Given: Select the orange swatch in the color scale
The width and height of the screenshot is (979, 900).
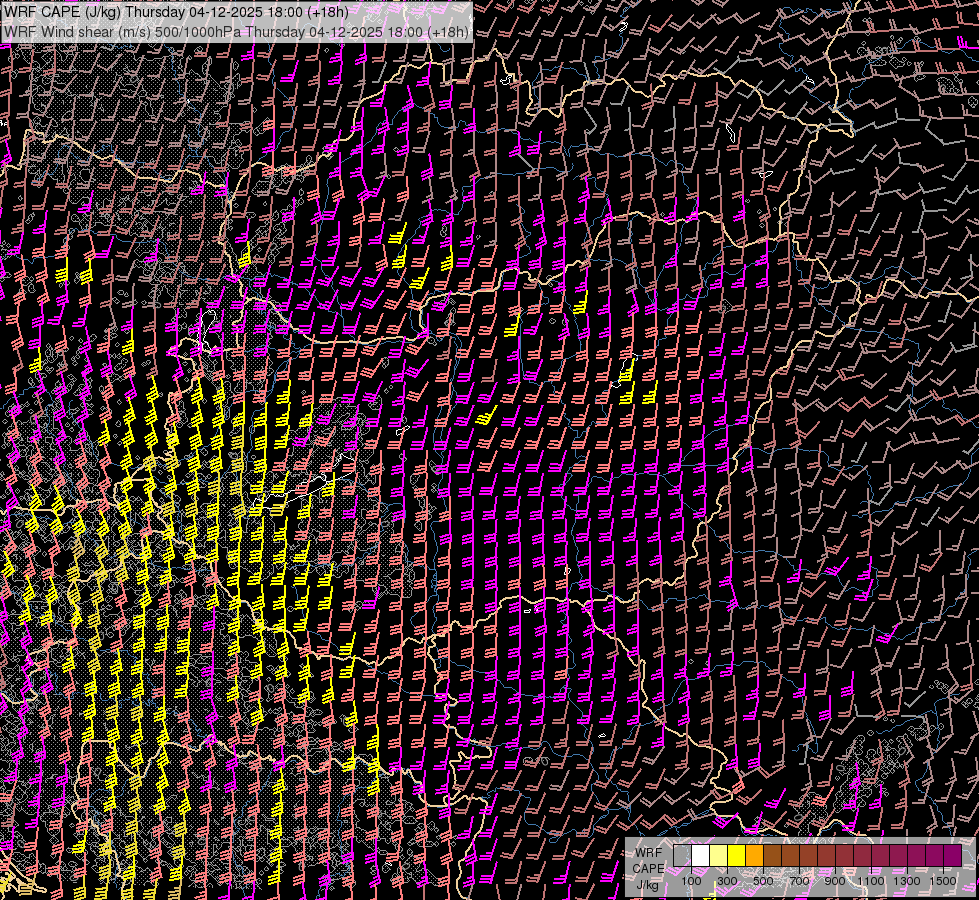Looking at the screenshot, I should [x=754, y=856].
